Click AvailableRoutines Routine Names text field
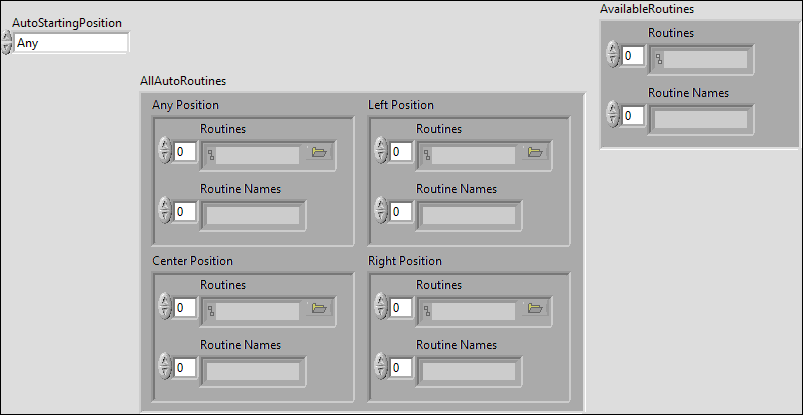The image size is (803, 415). point(700,119)
